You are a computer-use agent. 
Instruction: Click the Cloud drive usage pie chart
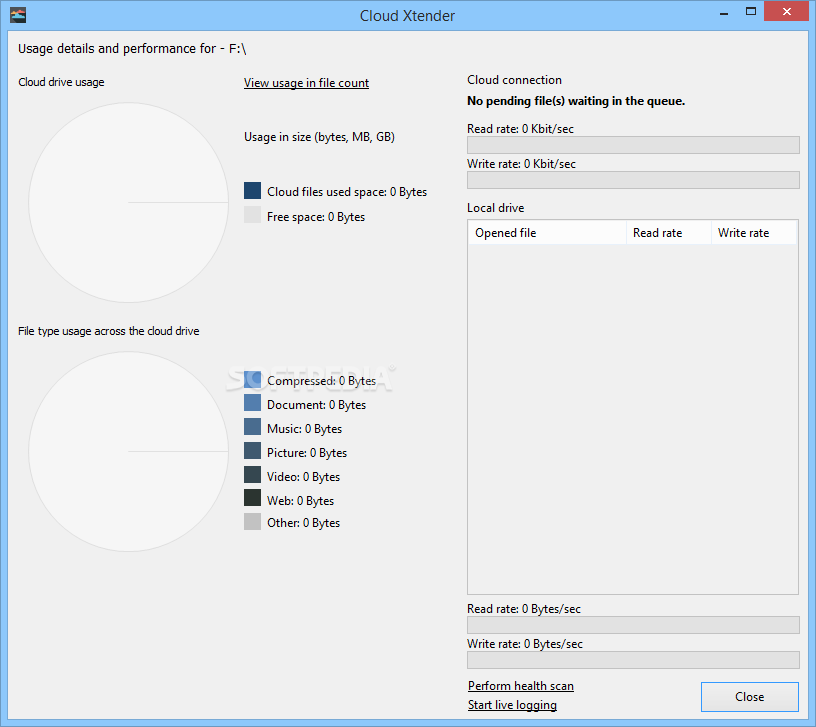[129, 202]
